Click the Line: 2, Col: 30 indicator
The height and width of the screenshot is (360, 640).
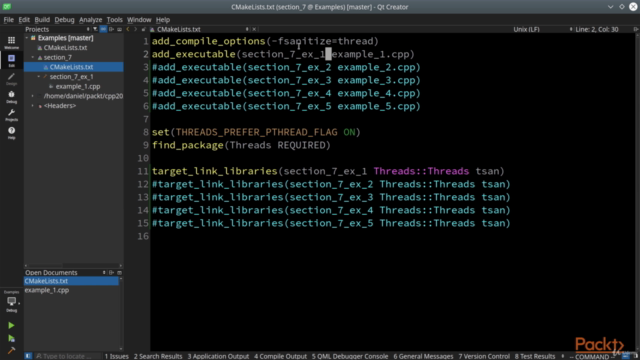coord(597,29)
